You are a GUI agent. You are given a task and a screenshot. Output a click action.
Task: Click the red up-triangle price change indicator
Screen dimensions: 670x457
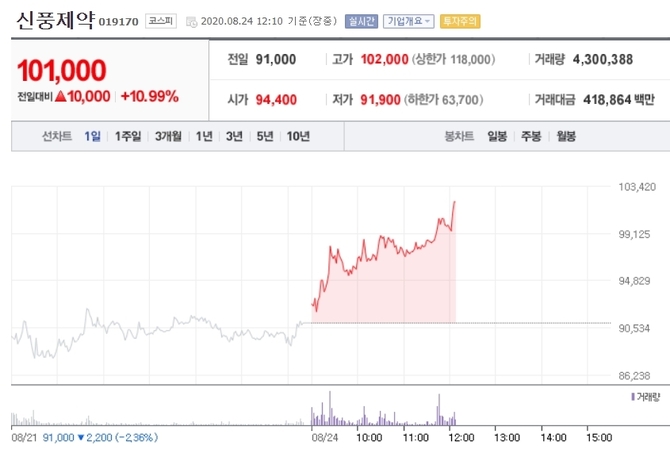coord(61,97)
